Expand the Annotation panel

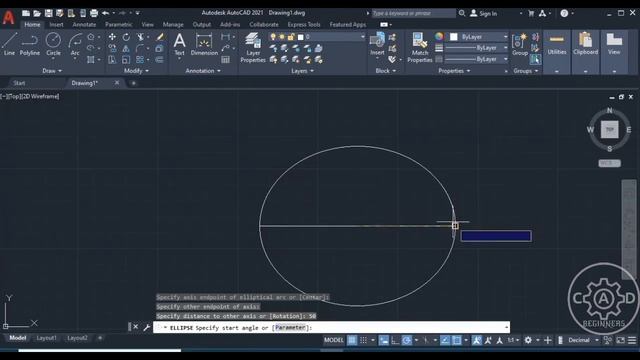click(x=203, y=71)
